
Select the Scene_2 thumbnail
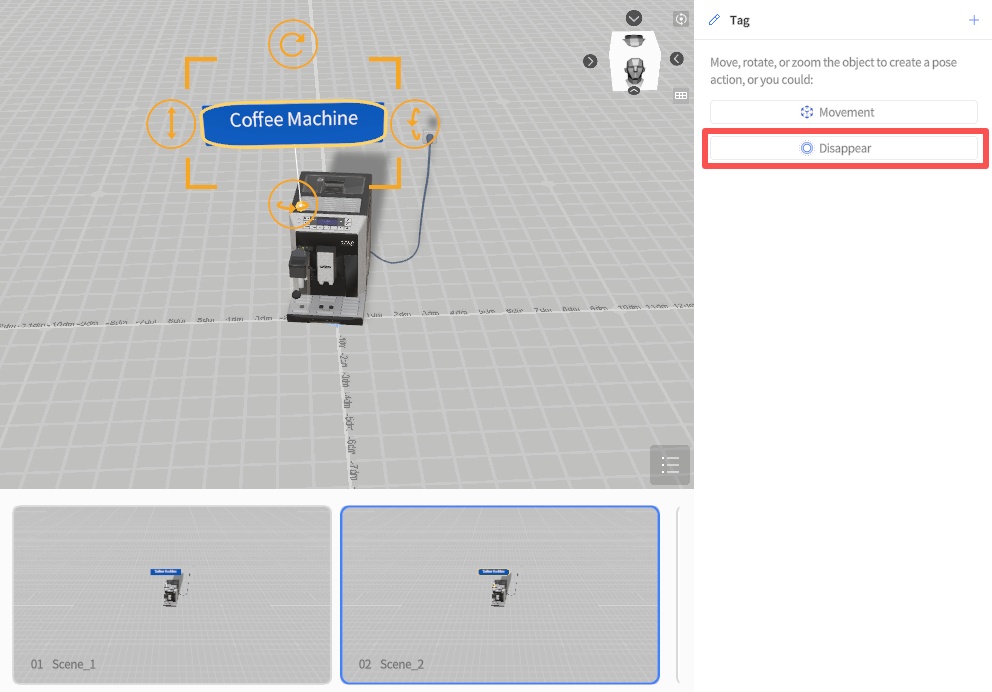coord(500,594)
